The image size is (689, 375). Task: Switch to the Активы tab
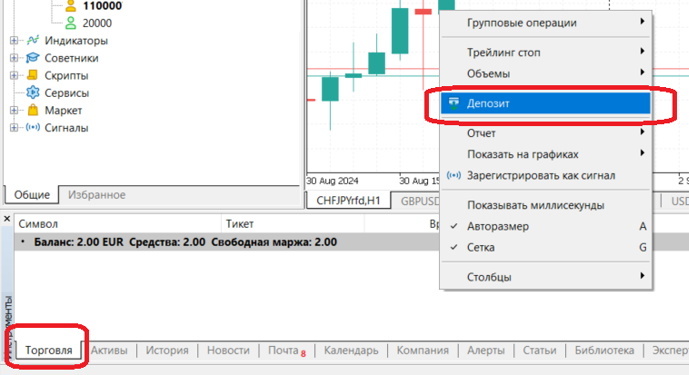click(109, 350)
